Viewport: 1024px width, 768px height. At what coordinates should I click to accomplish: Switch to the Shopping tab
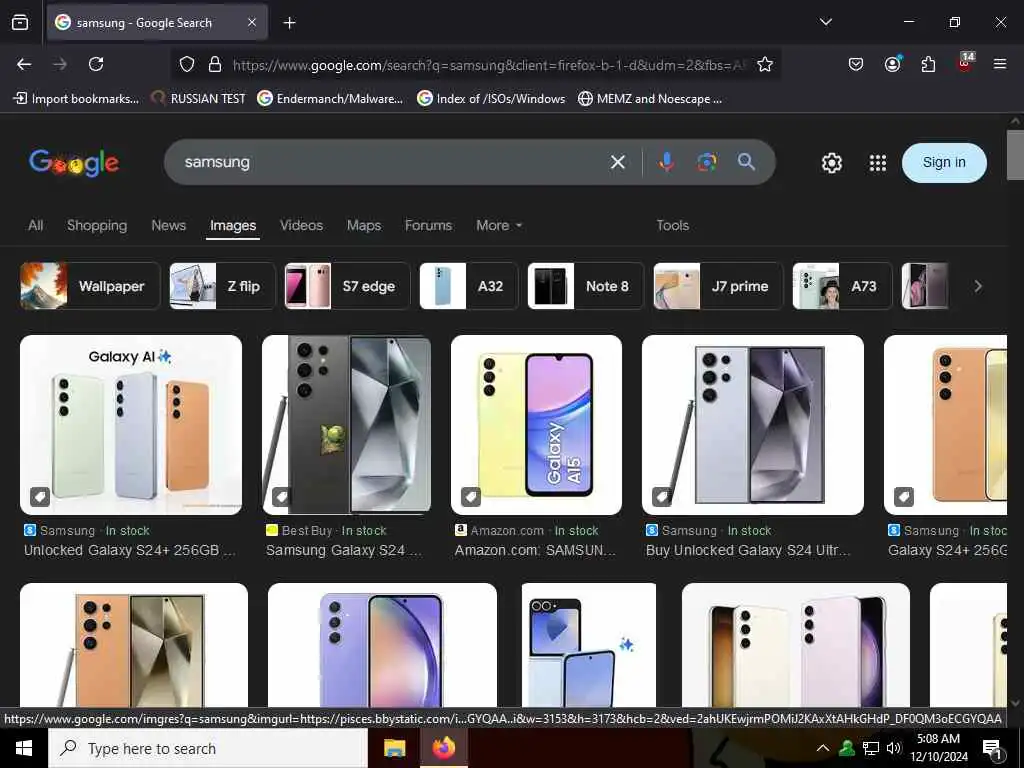pyautogui.click(x=97, y=225)
